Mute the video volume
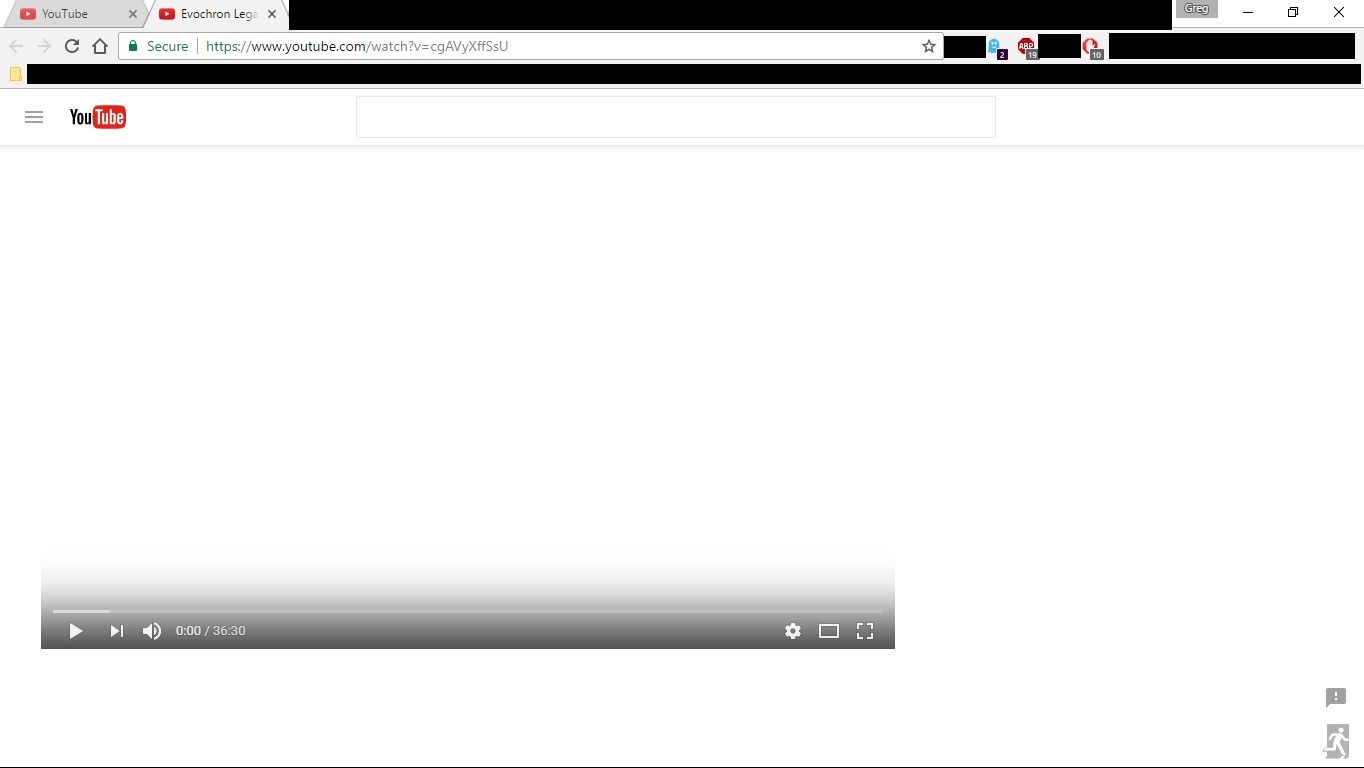 coord(152,631)
